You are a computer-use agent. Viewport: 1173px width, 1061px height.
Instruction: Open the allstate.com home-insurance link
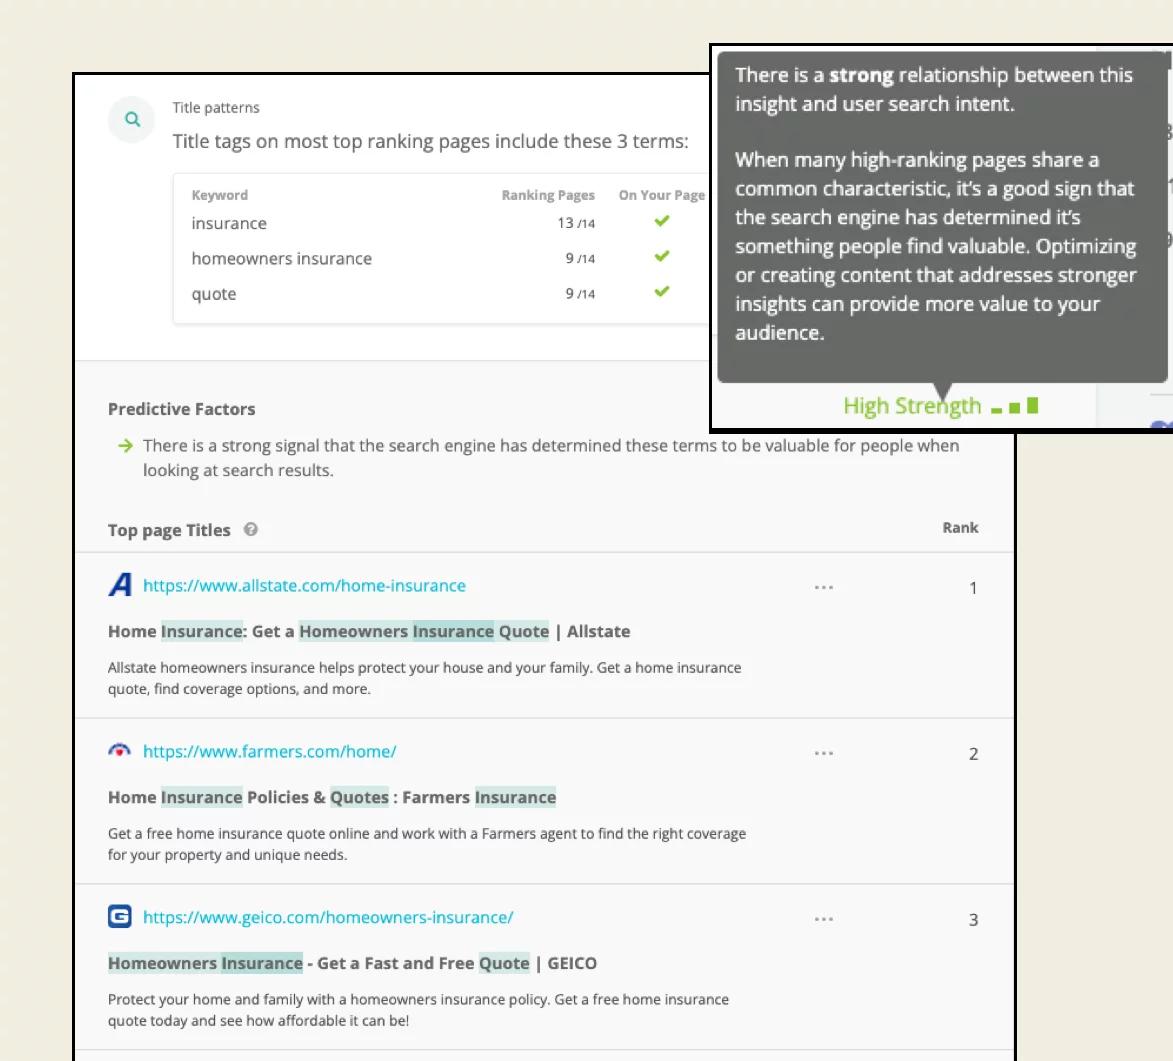pyautogui.click(x=304, y=586)
